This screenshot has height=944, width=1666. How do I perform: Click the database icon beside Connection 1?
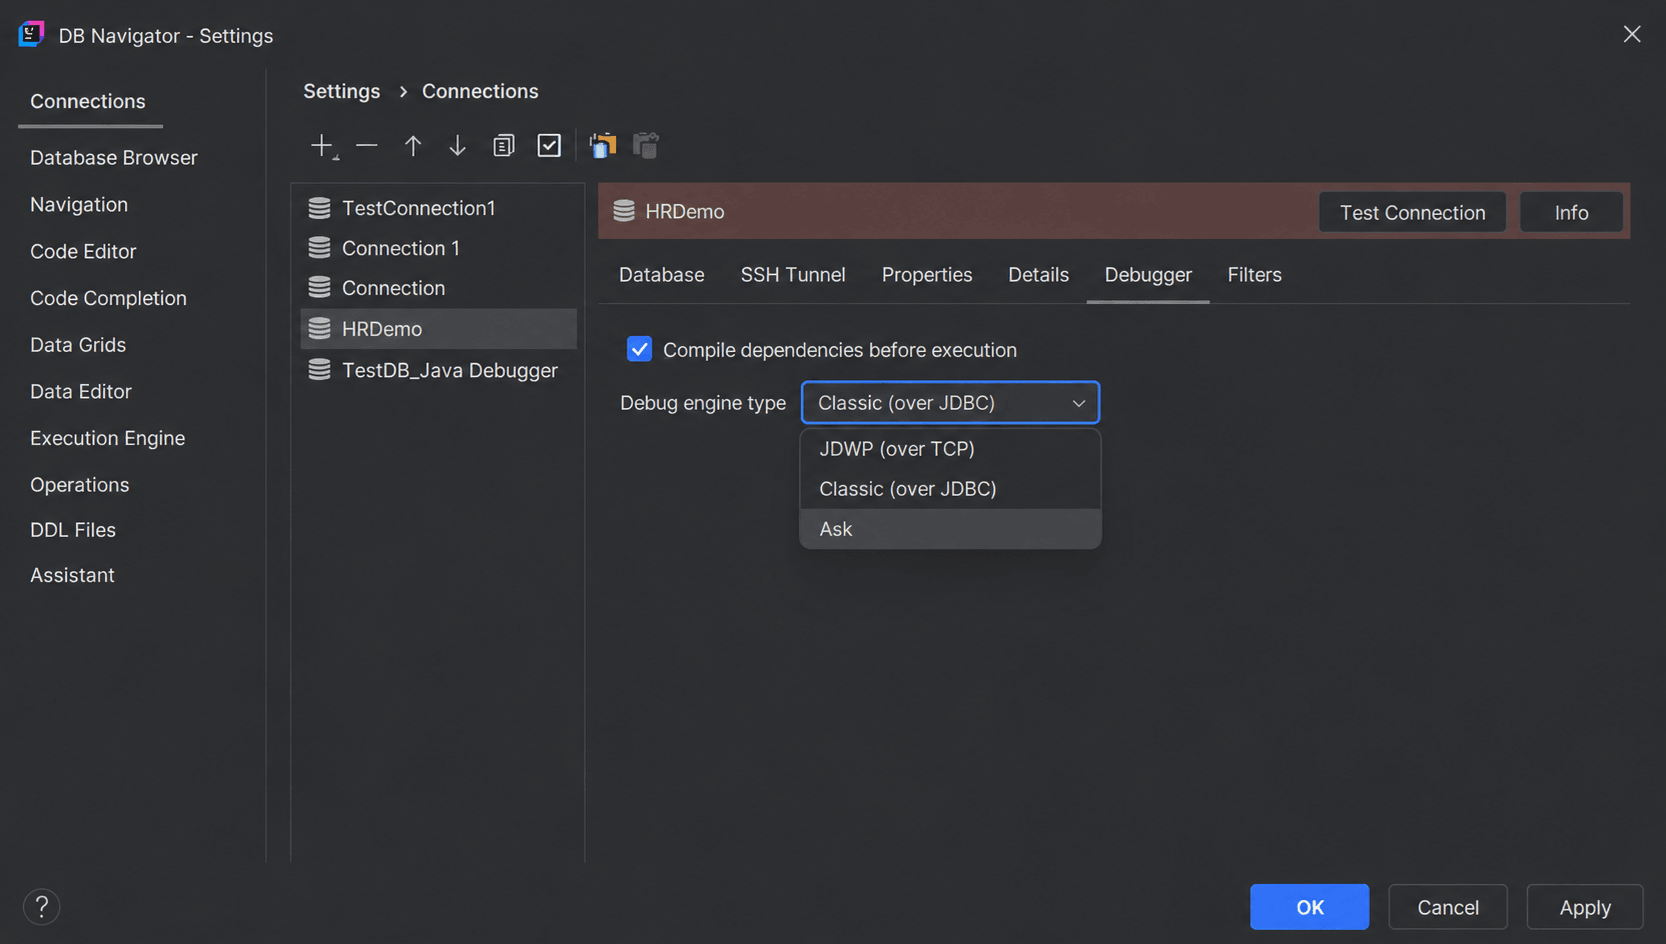(x=319, y=247)
